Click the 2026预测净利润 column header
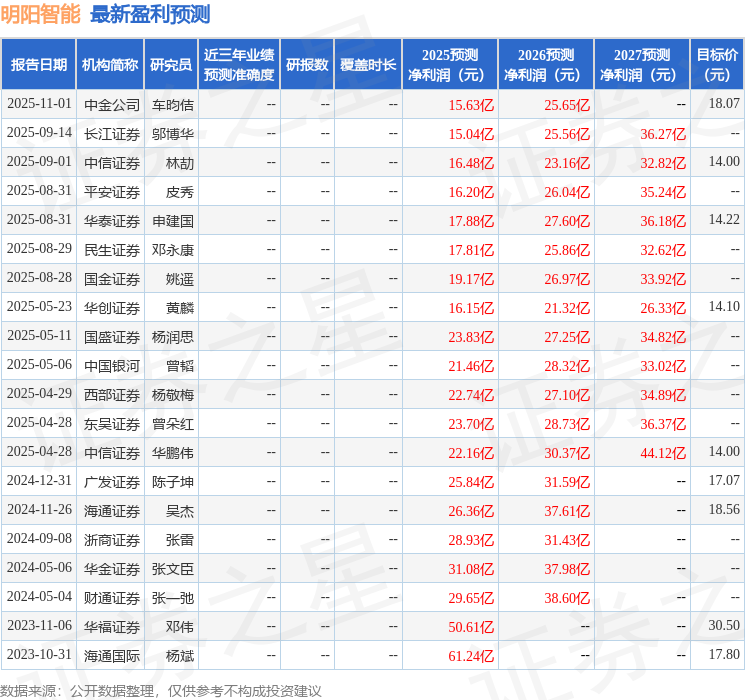Viewport: 745px width, 700px height. tap(546, 64)
